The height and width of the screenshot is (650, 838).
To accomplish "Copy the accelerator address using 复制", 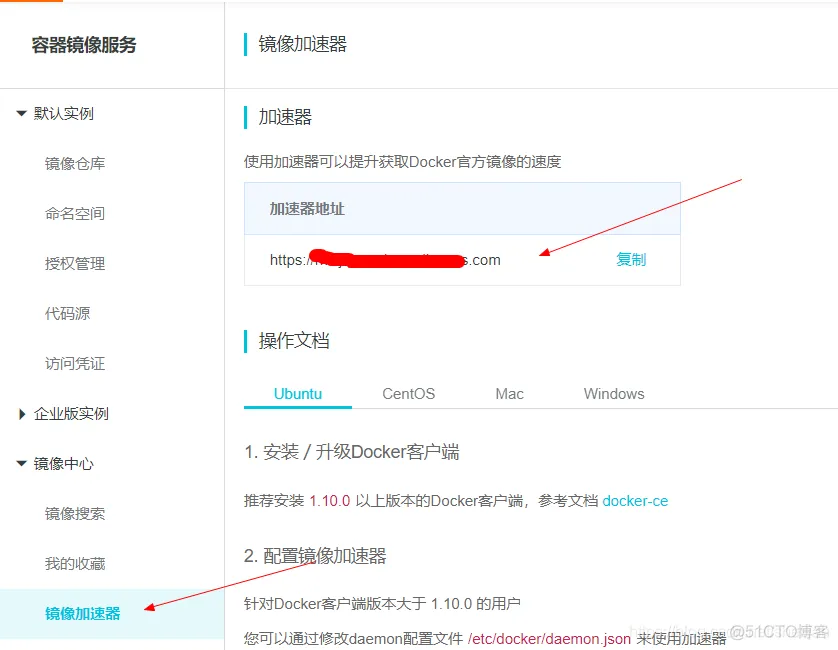I will tap(631, 259).
